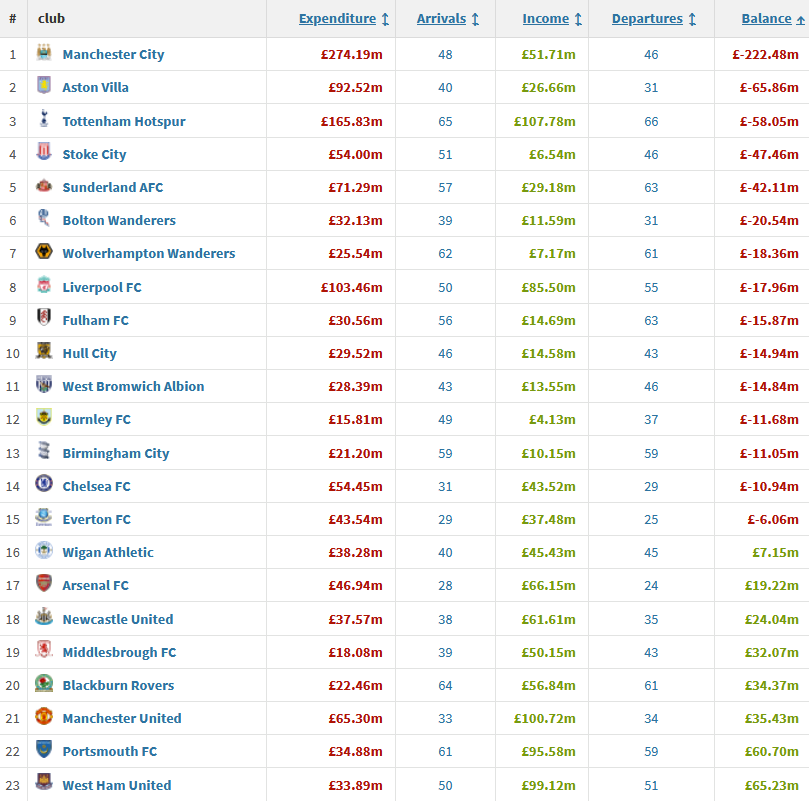Click the West Ham United crest icon

pos(44,782)
